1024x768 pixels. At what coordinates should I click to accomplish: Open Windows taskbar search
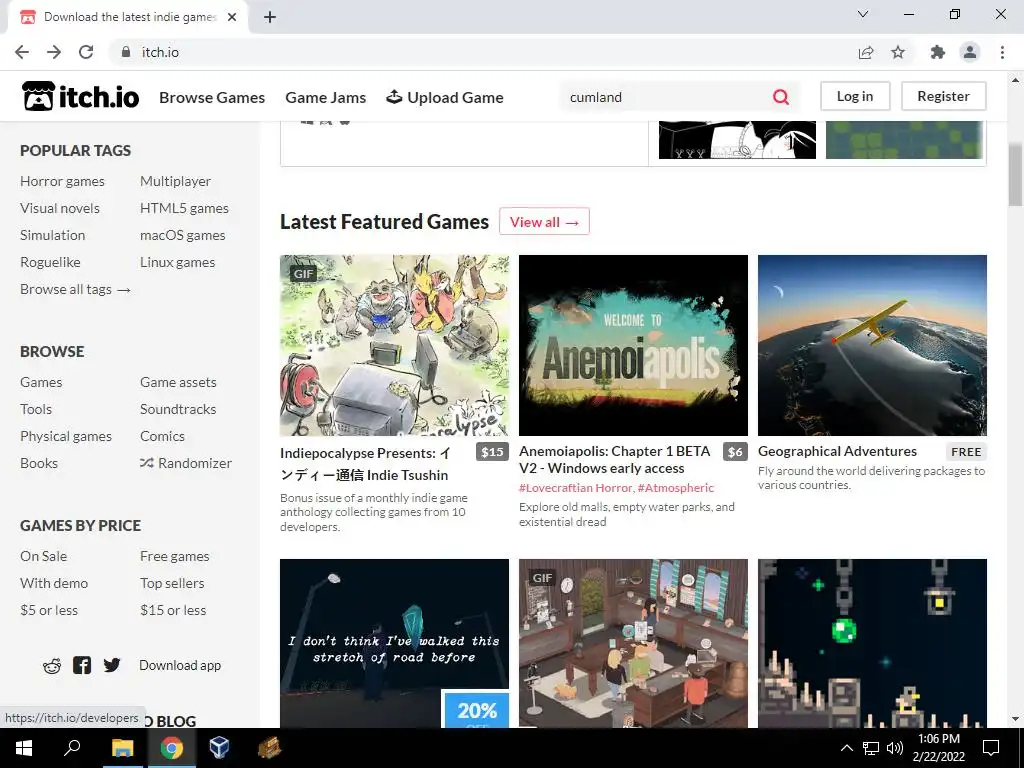click(72, 748)
